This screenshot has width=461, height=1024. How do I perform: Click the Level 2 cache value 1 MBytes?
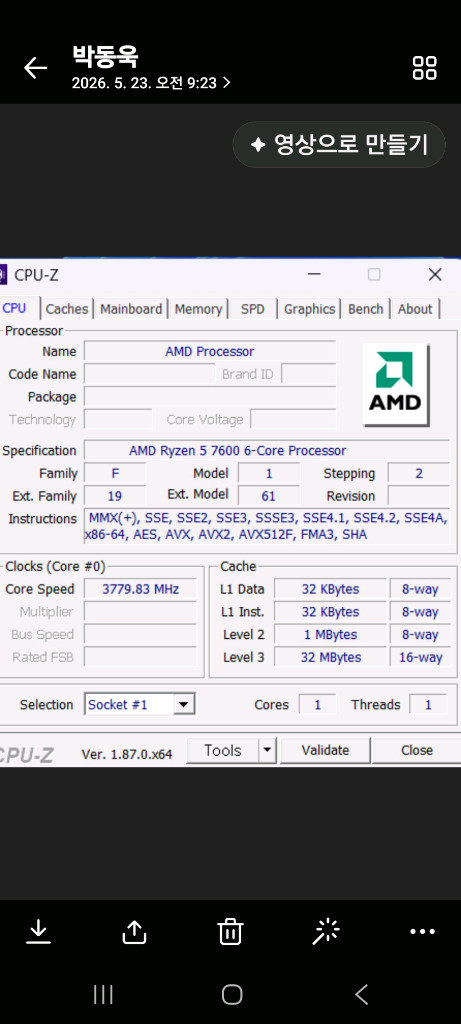[x=330, y=635]
